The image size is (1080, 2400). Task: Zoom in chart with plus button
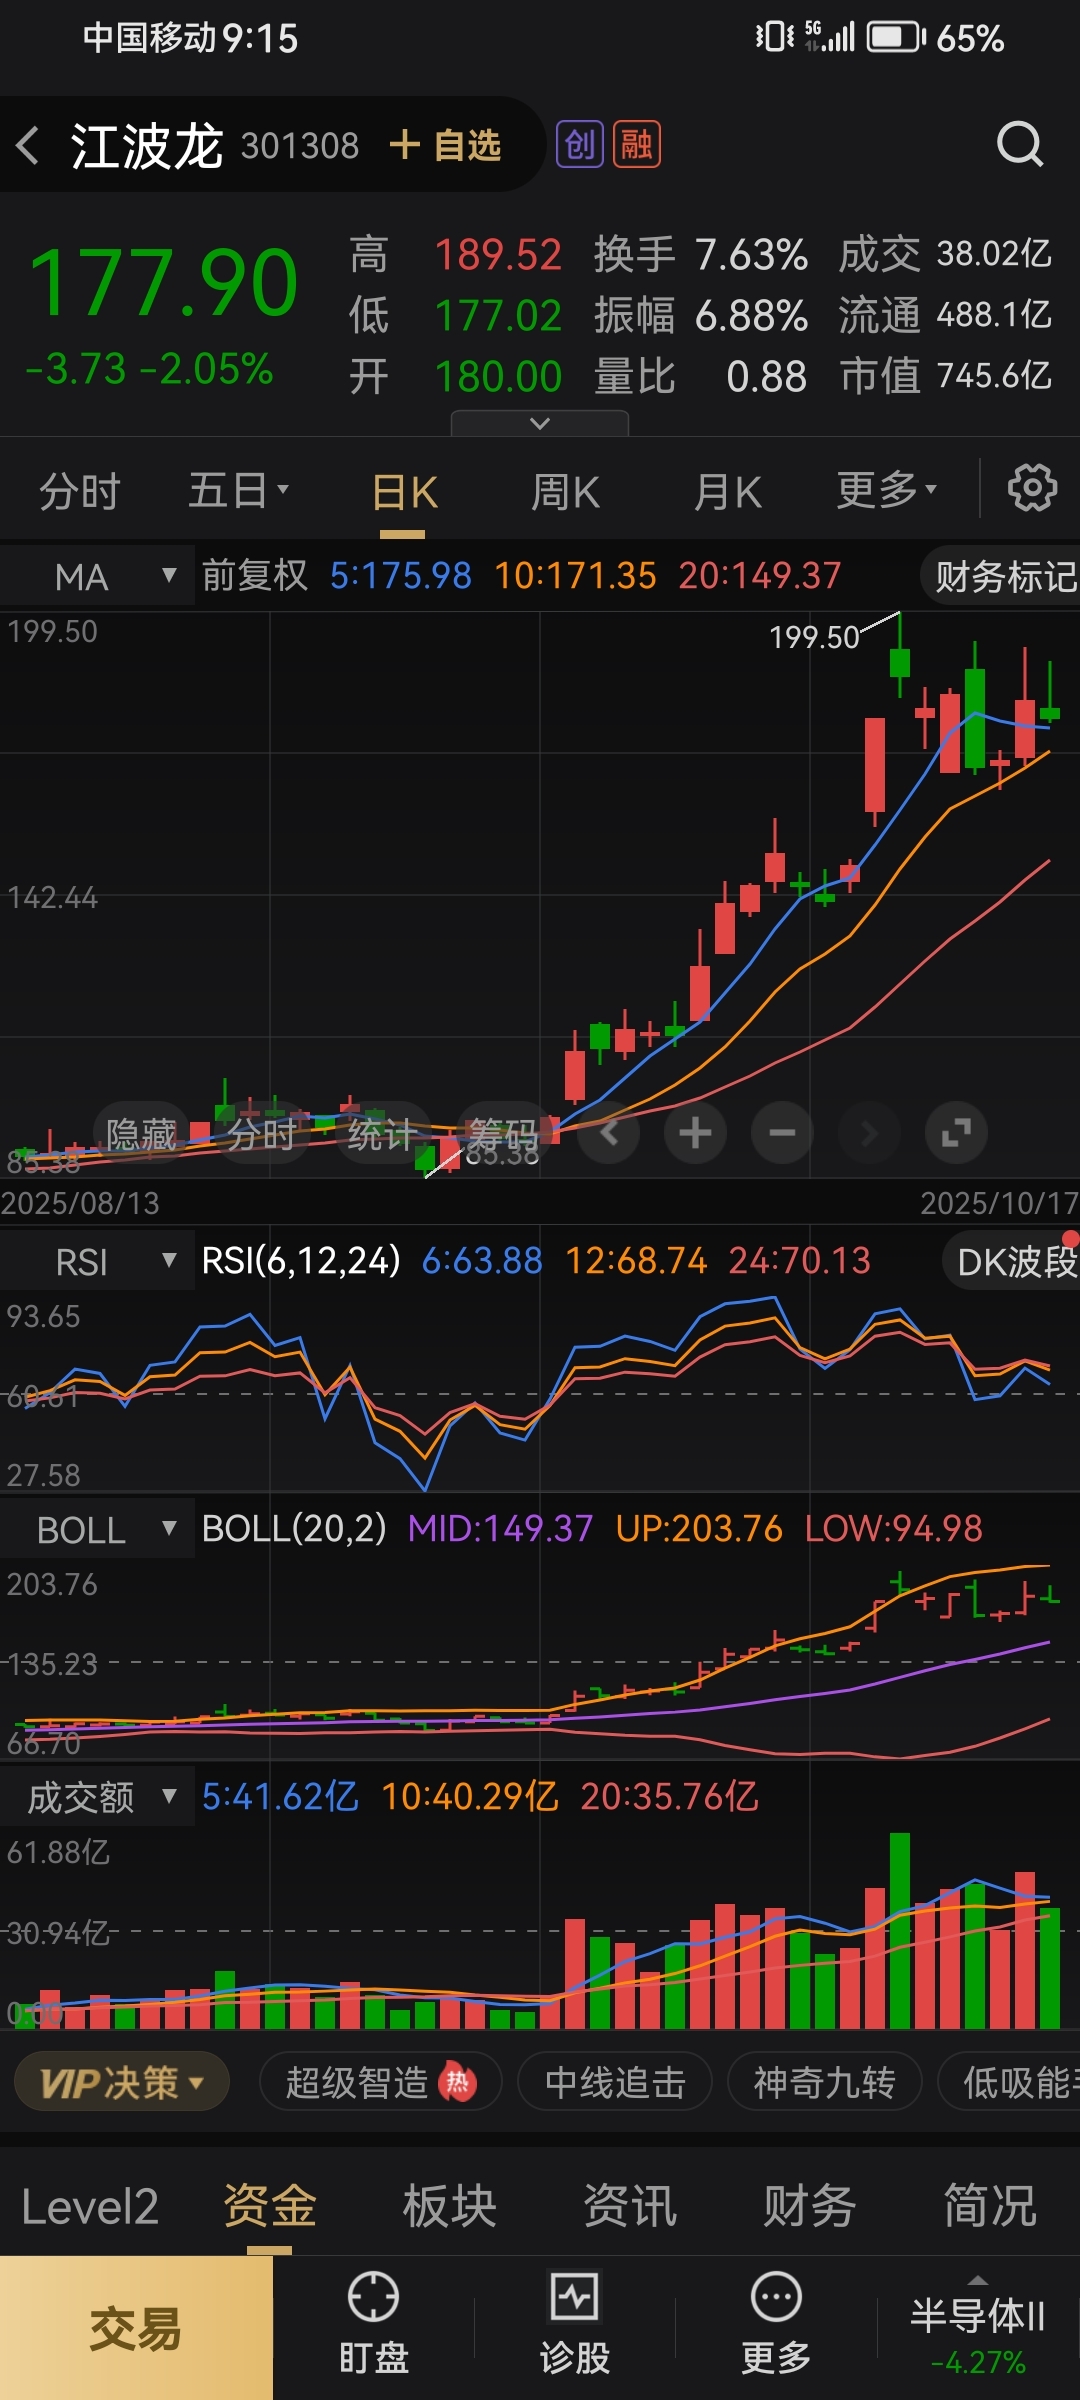click(x=695, y=1133)
